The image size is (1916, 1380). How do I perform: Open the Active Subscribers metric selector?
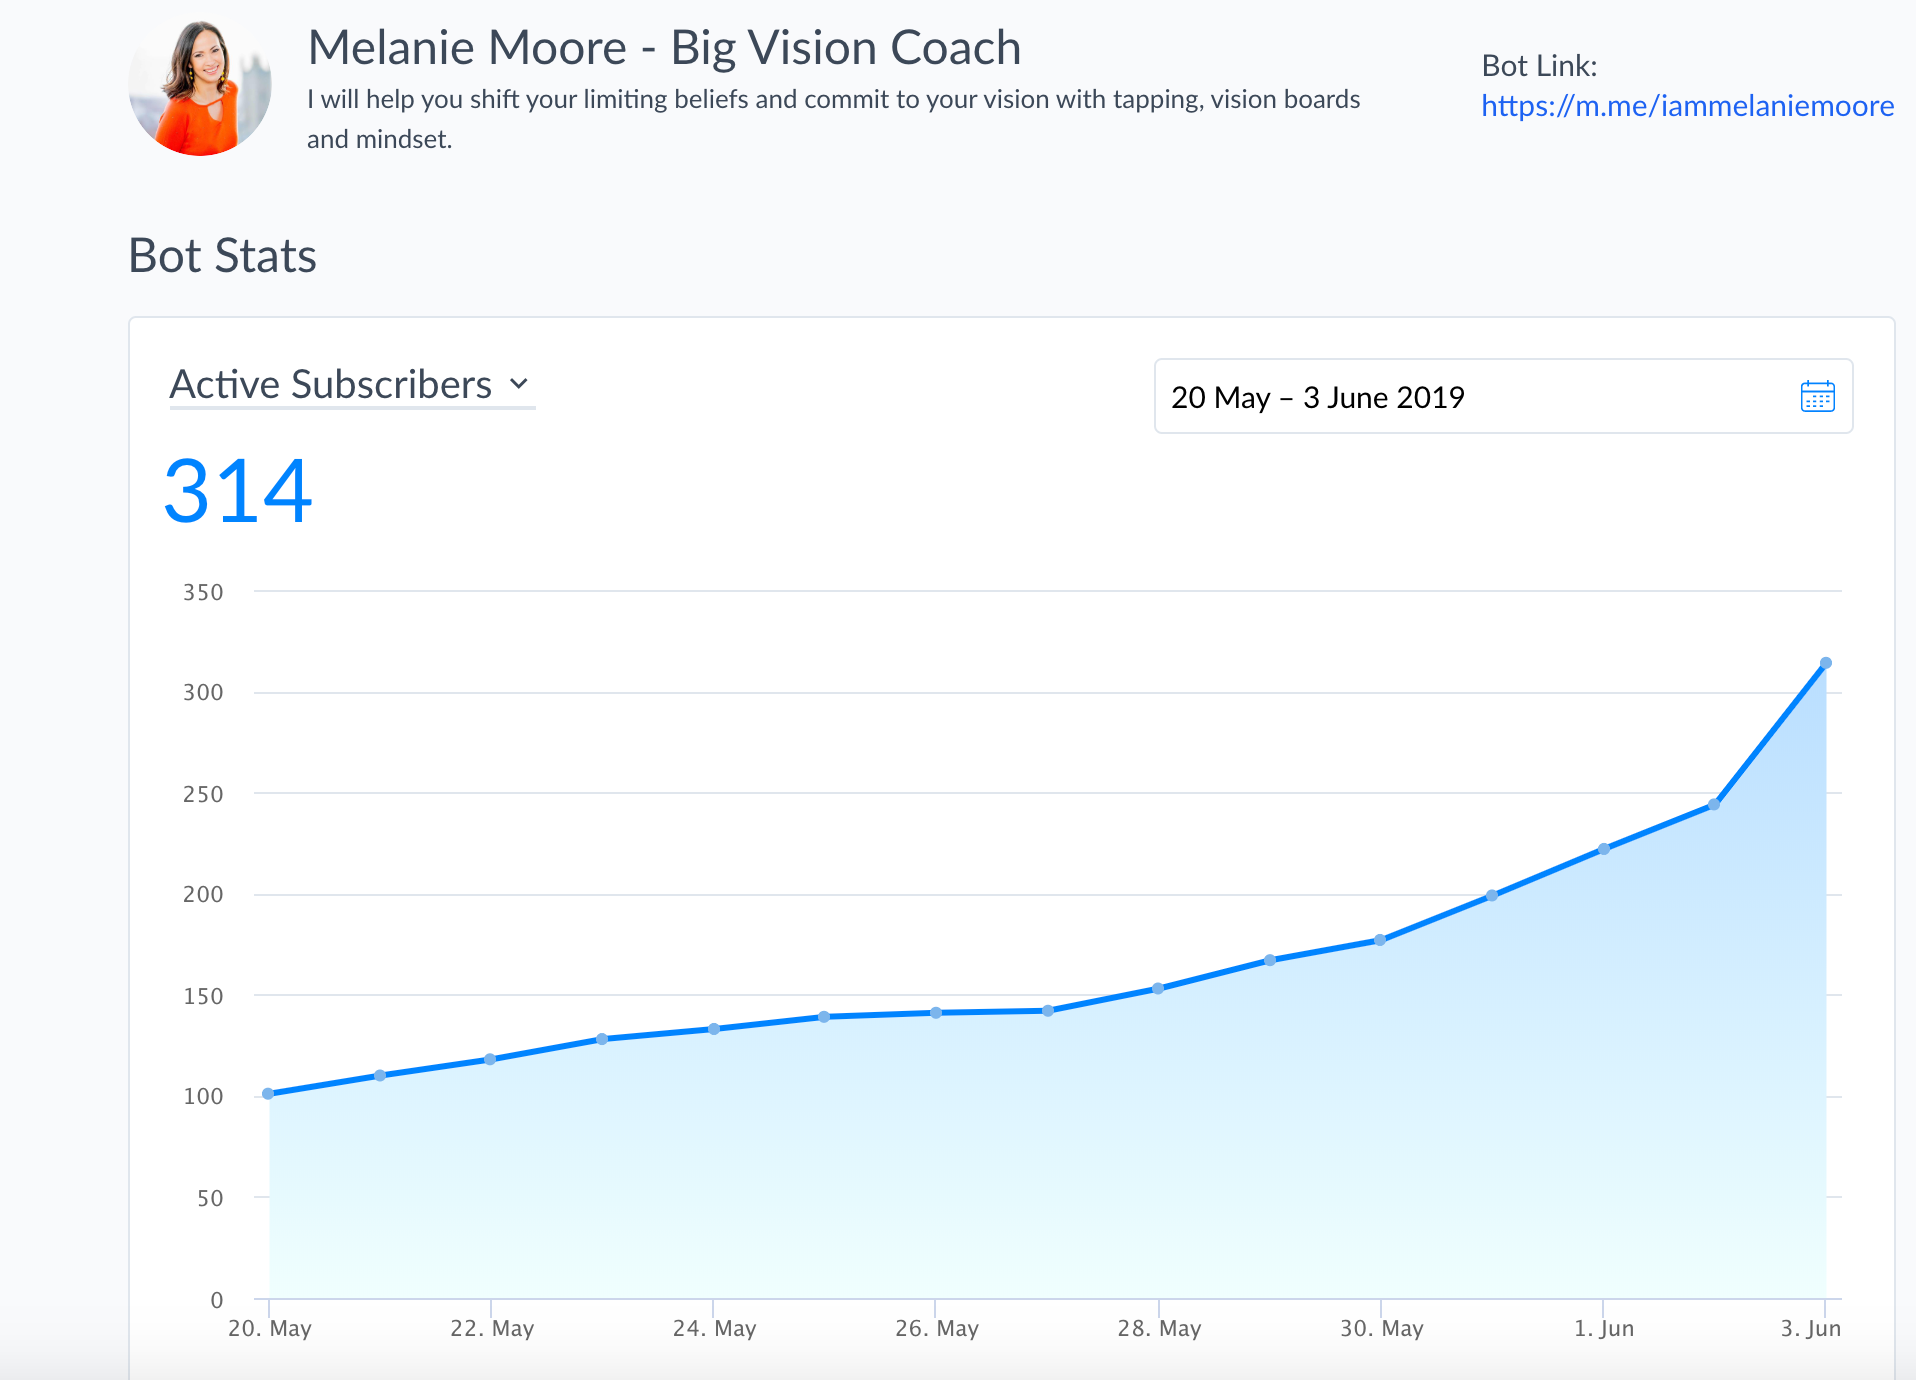(x=331, y=385)
